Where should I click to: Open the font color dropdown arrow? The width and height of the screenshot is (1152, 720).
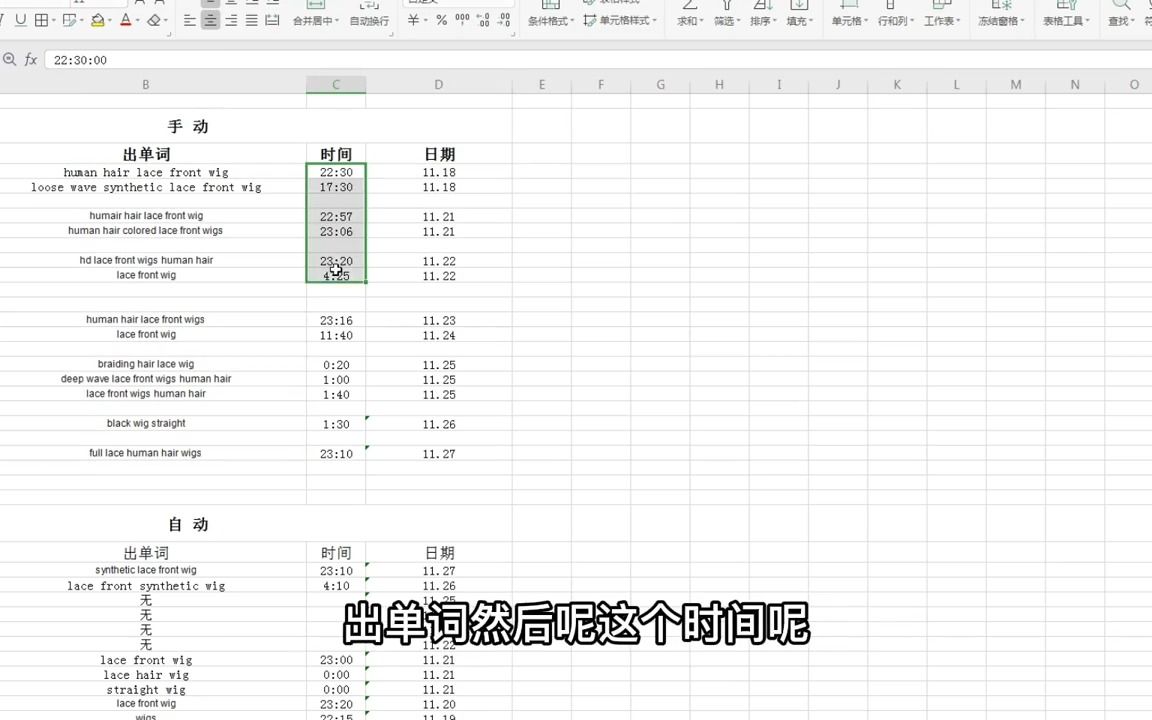[138, 21]
